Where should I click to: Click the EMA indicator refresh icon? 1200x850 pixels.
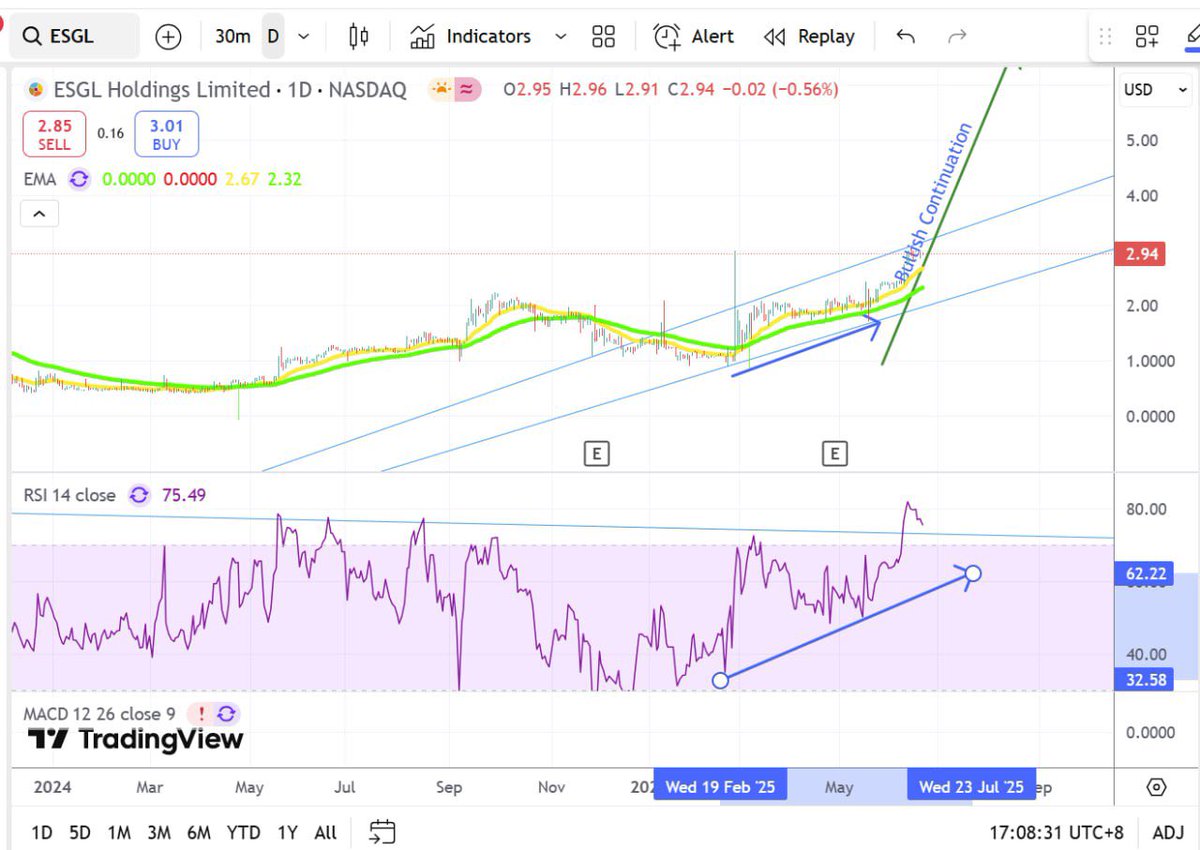(79, 180)
